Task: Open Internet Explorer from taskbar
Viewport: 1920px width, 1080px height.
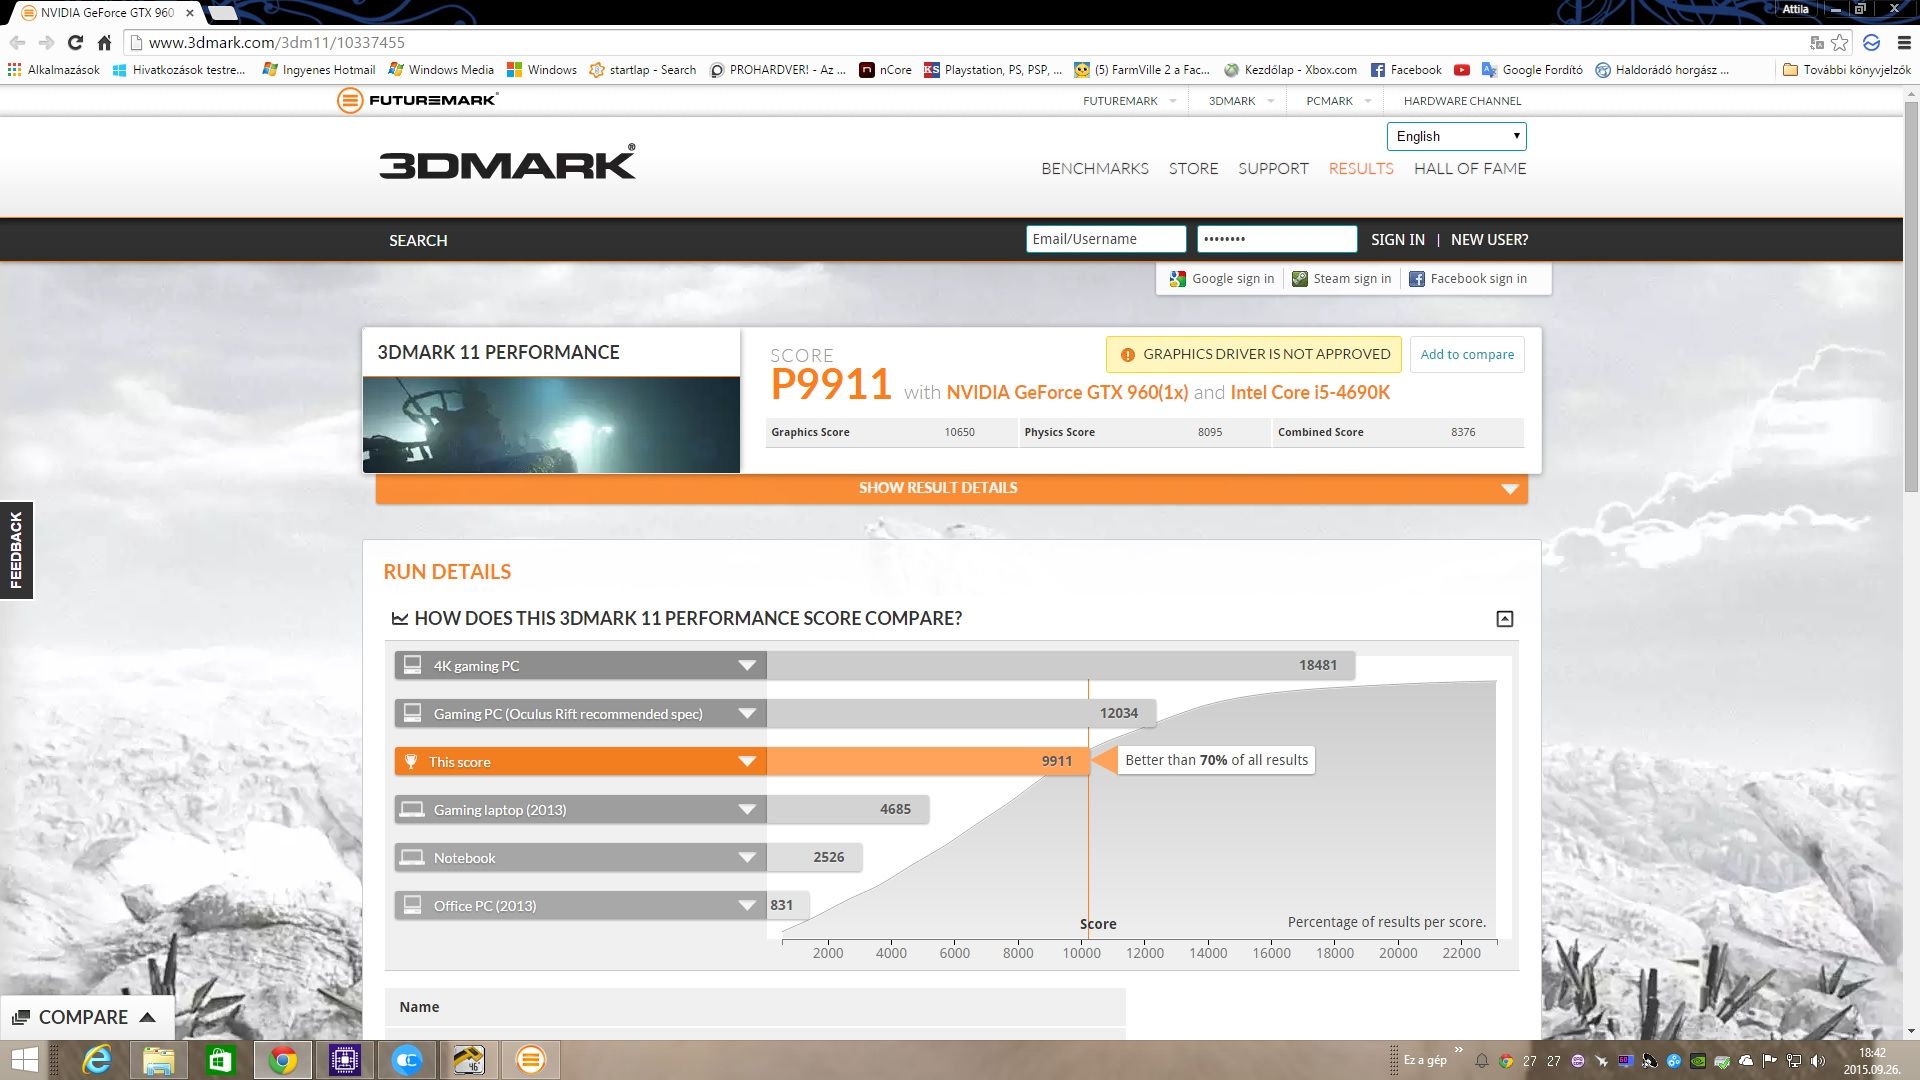Action: [x=97, y=1059]
